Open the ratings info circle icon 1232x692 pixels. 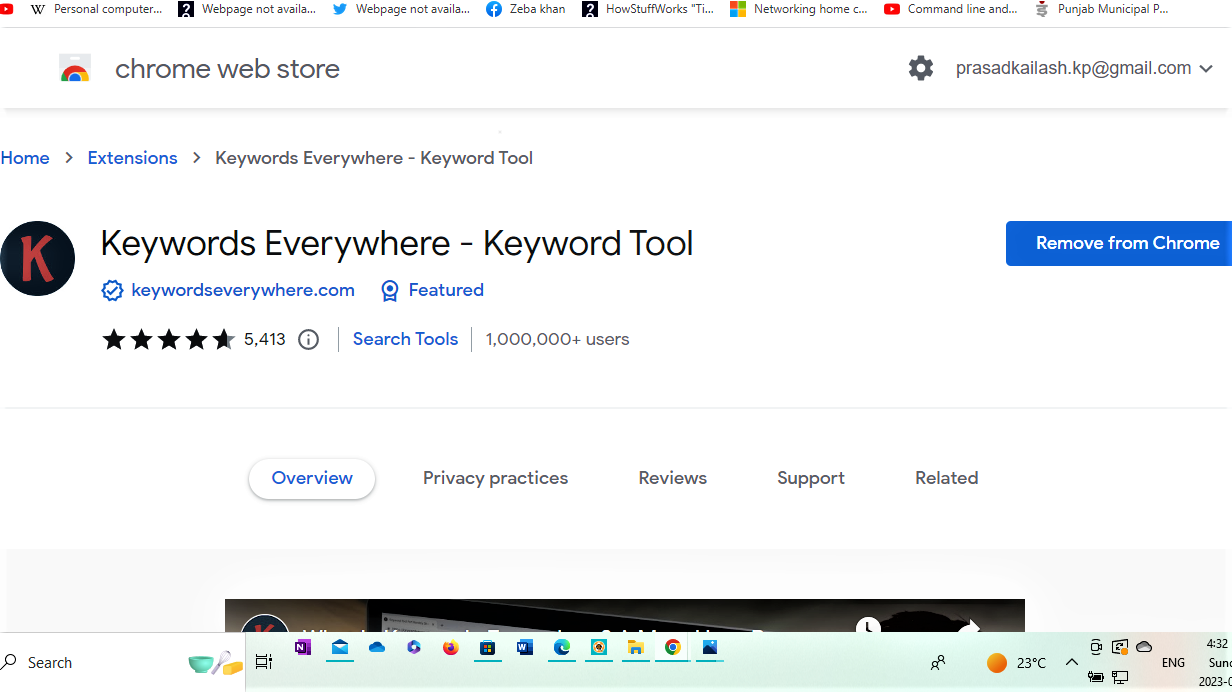[x=309, y=340]
